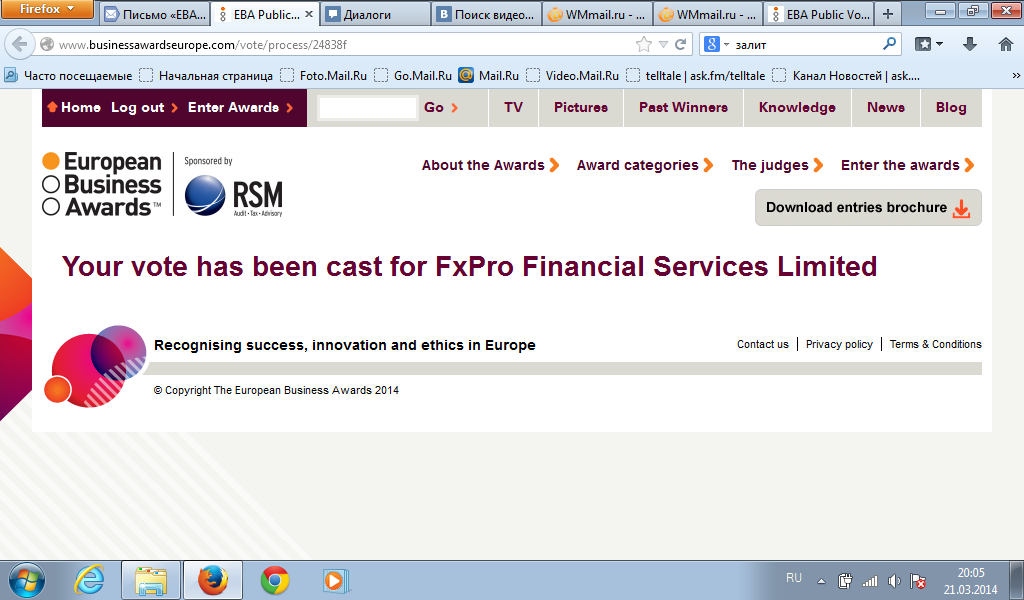Show hidden tray icons arrow
The width and height of the screenshot is (1024, 600).
point(822,581)
